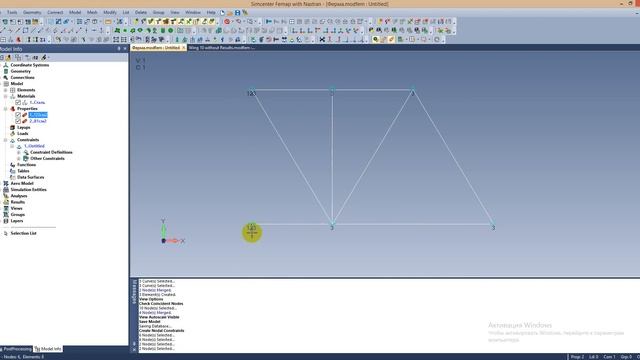Click the Con: 1 status bar field

click(x=609, y=357)
